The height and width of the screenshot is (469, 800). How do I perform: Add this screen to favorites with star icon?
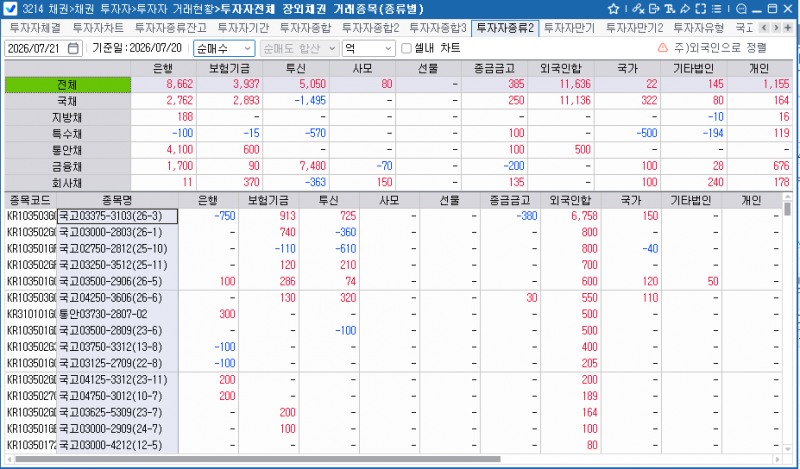[x=614, y=9]
